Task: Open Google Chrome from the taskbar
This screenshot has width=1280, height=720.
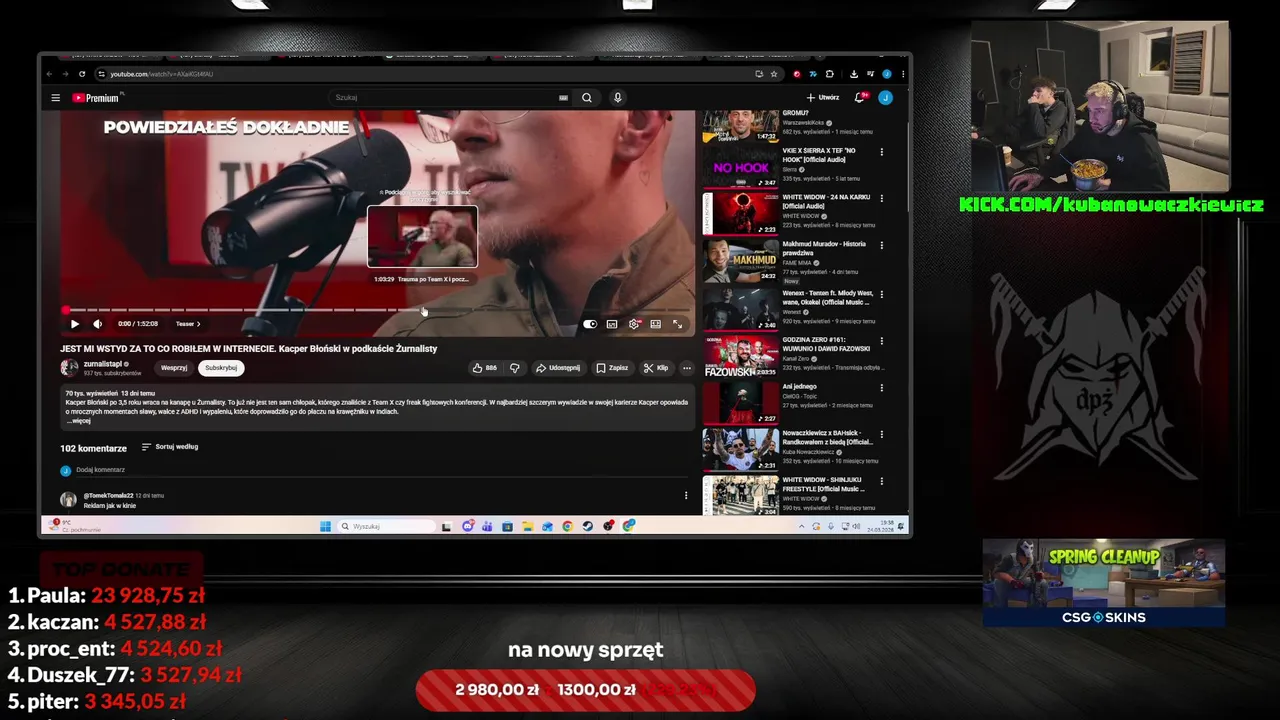Action: coord(567,526)
